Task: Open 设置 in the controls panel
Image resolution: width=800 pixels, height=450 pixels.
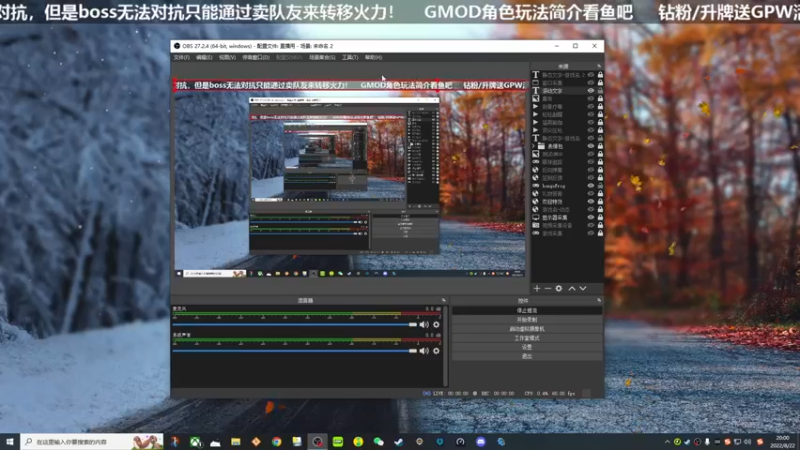Action: [x=527, y=347]
